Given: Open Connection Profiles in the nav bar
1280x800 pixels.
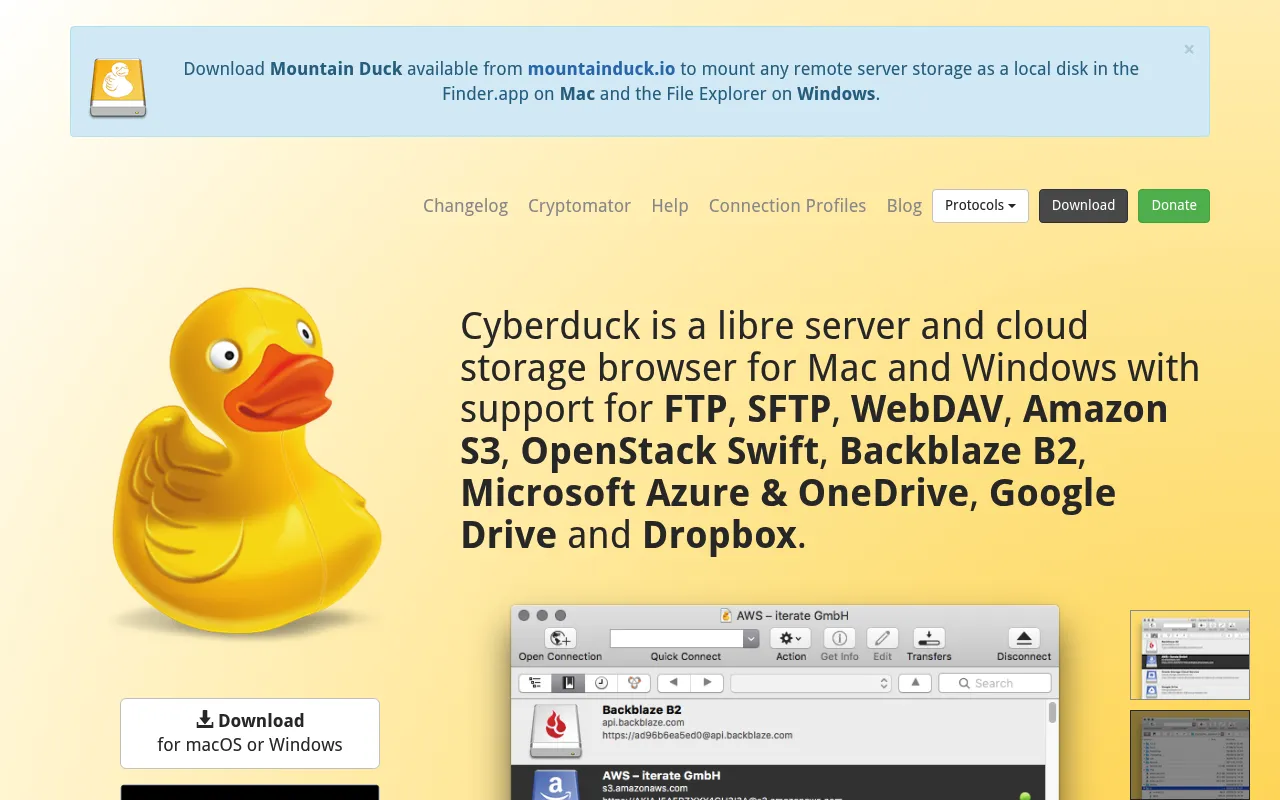Looking at the screenshot, I should coord(787,205).
